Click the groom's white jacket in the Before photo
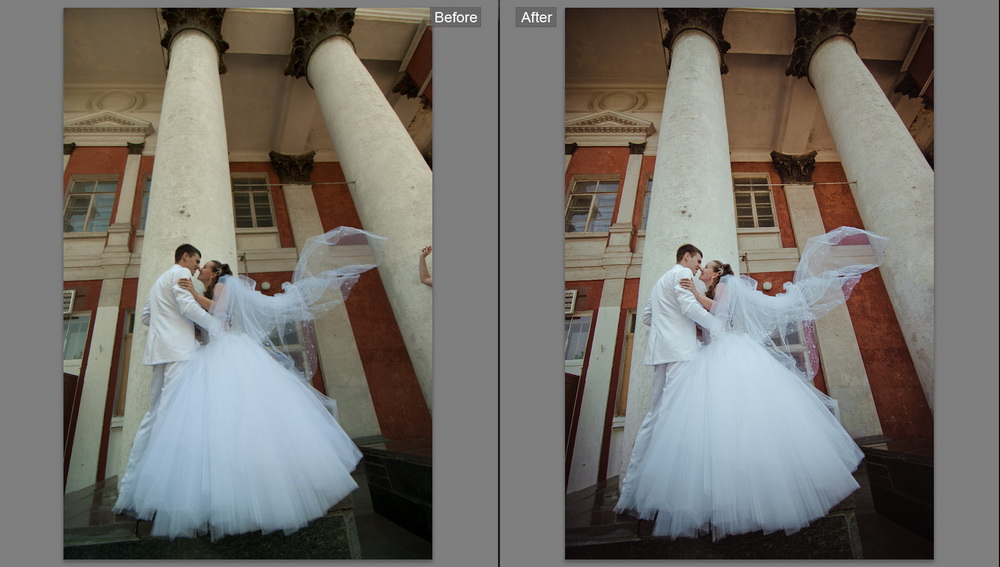1000x567 pixels. click(172, 313)
